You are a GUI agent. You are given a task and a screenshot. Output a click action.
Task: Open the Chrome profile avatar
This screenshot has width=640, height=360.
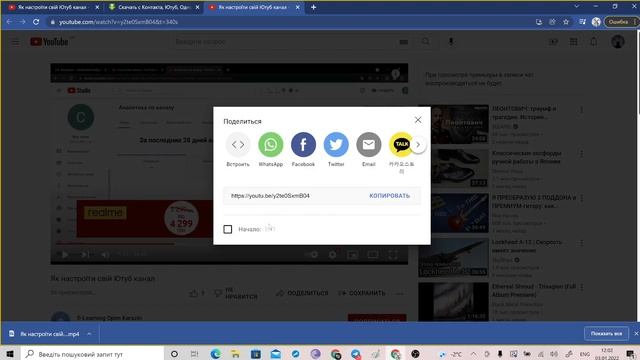click(x=596, y=22)
